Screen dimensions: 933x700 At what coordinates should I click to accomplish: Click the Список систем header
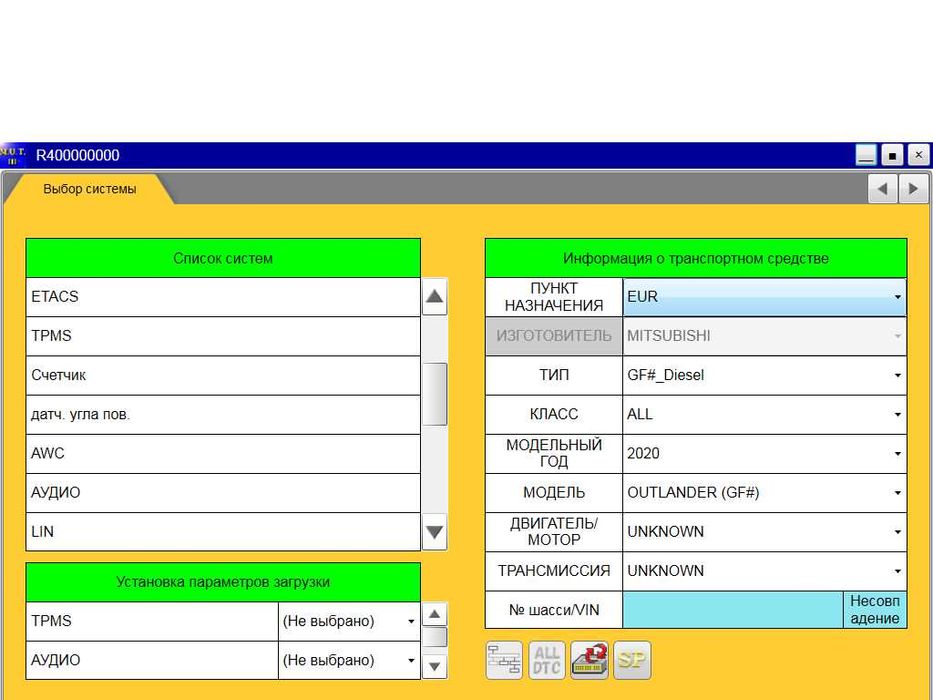coord(223,258)
